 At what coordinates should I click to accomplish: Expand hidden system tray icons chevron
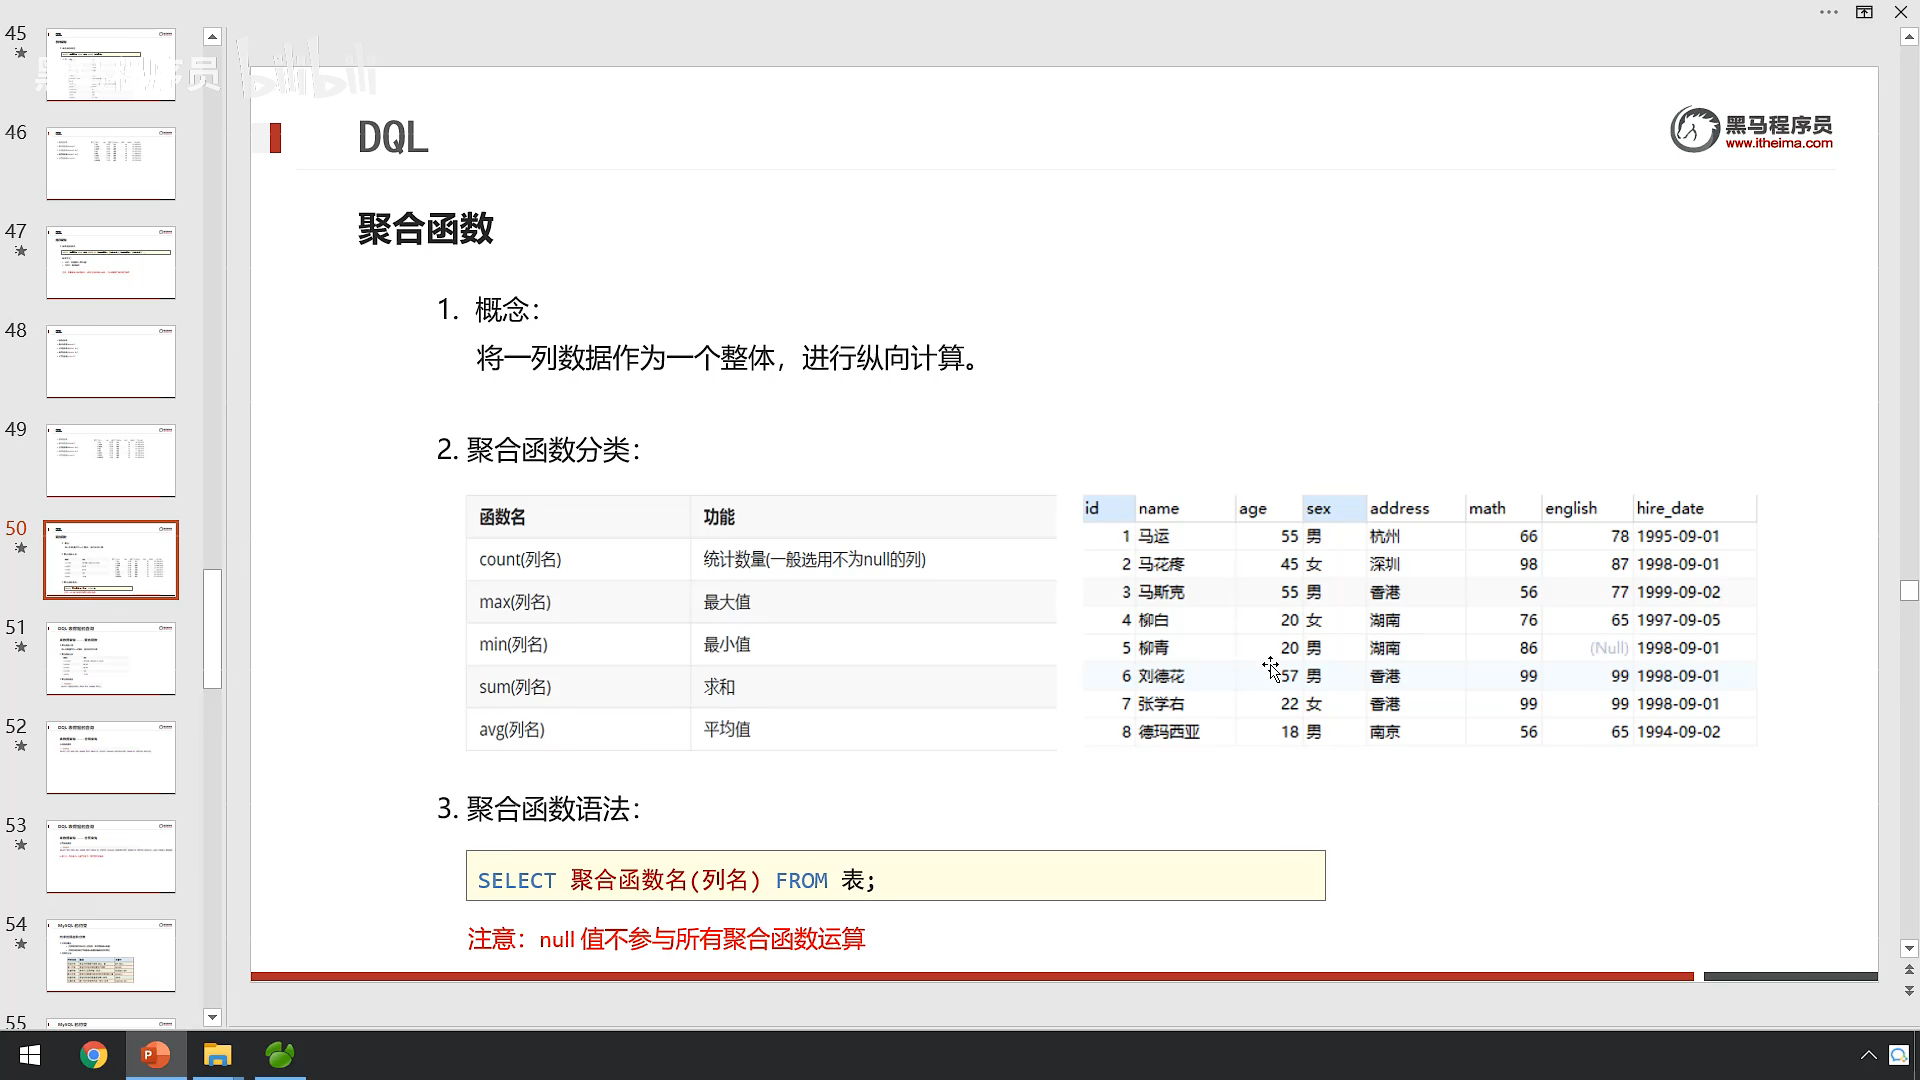pos(1868,1055)
